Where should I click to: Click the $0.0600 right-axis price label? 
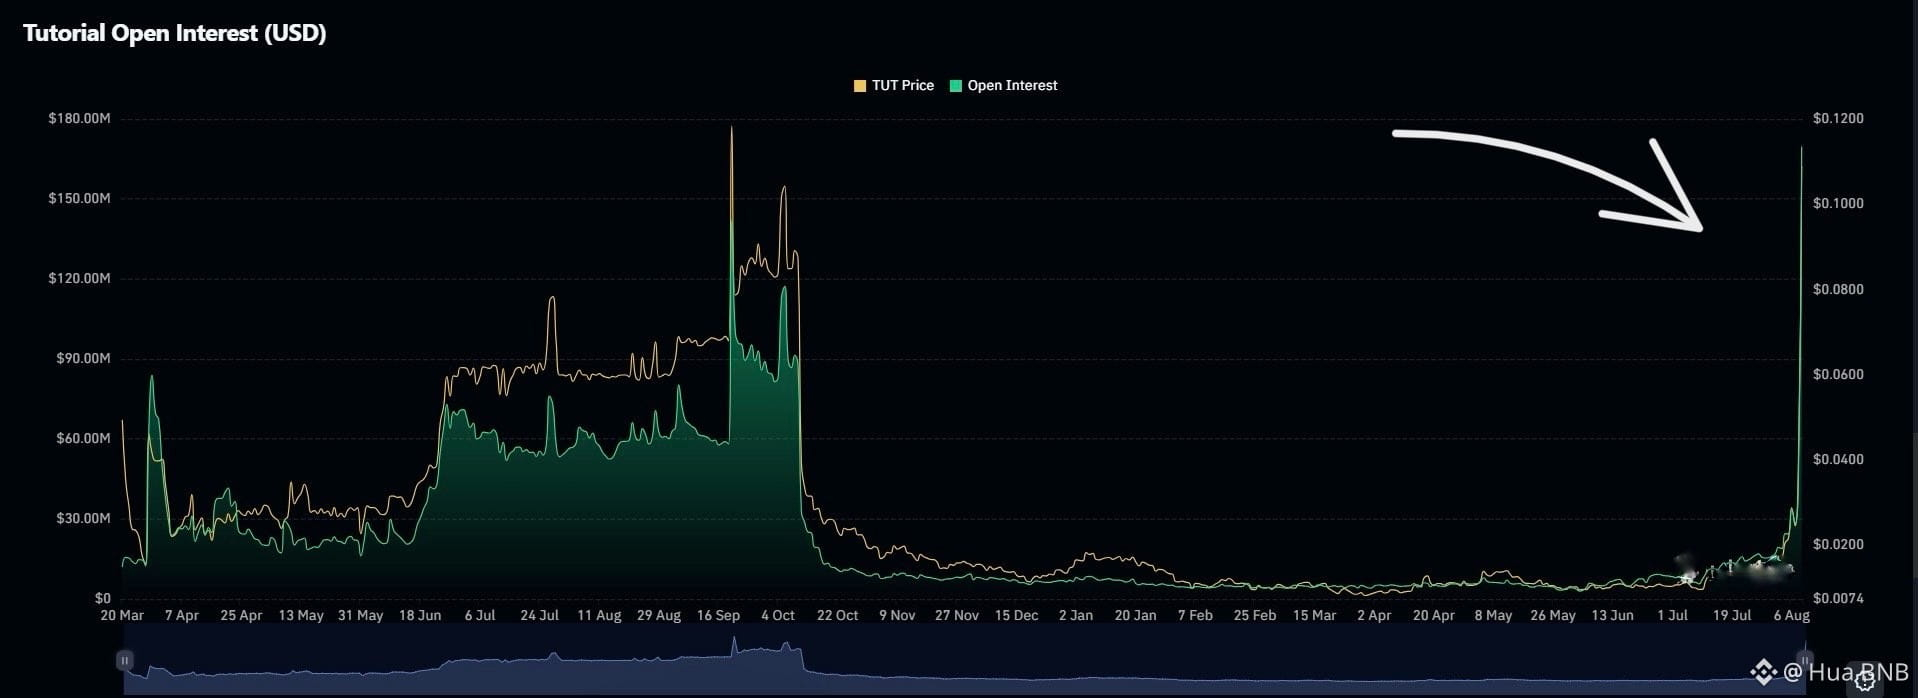[x=1838, y=375]
